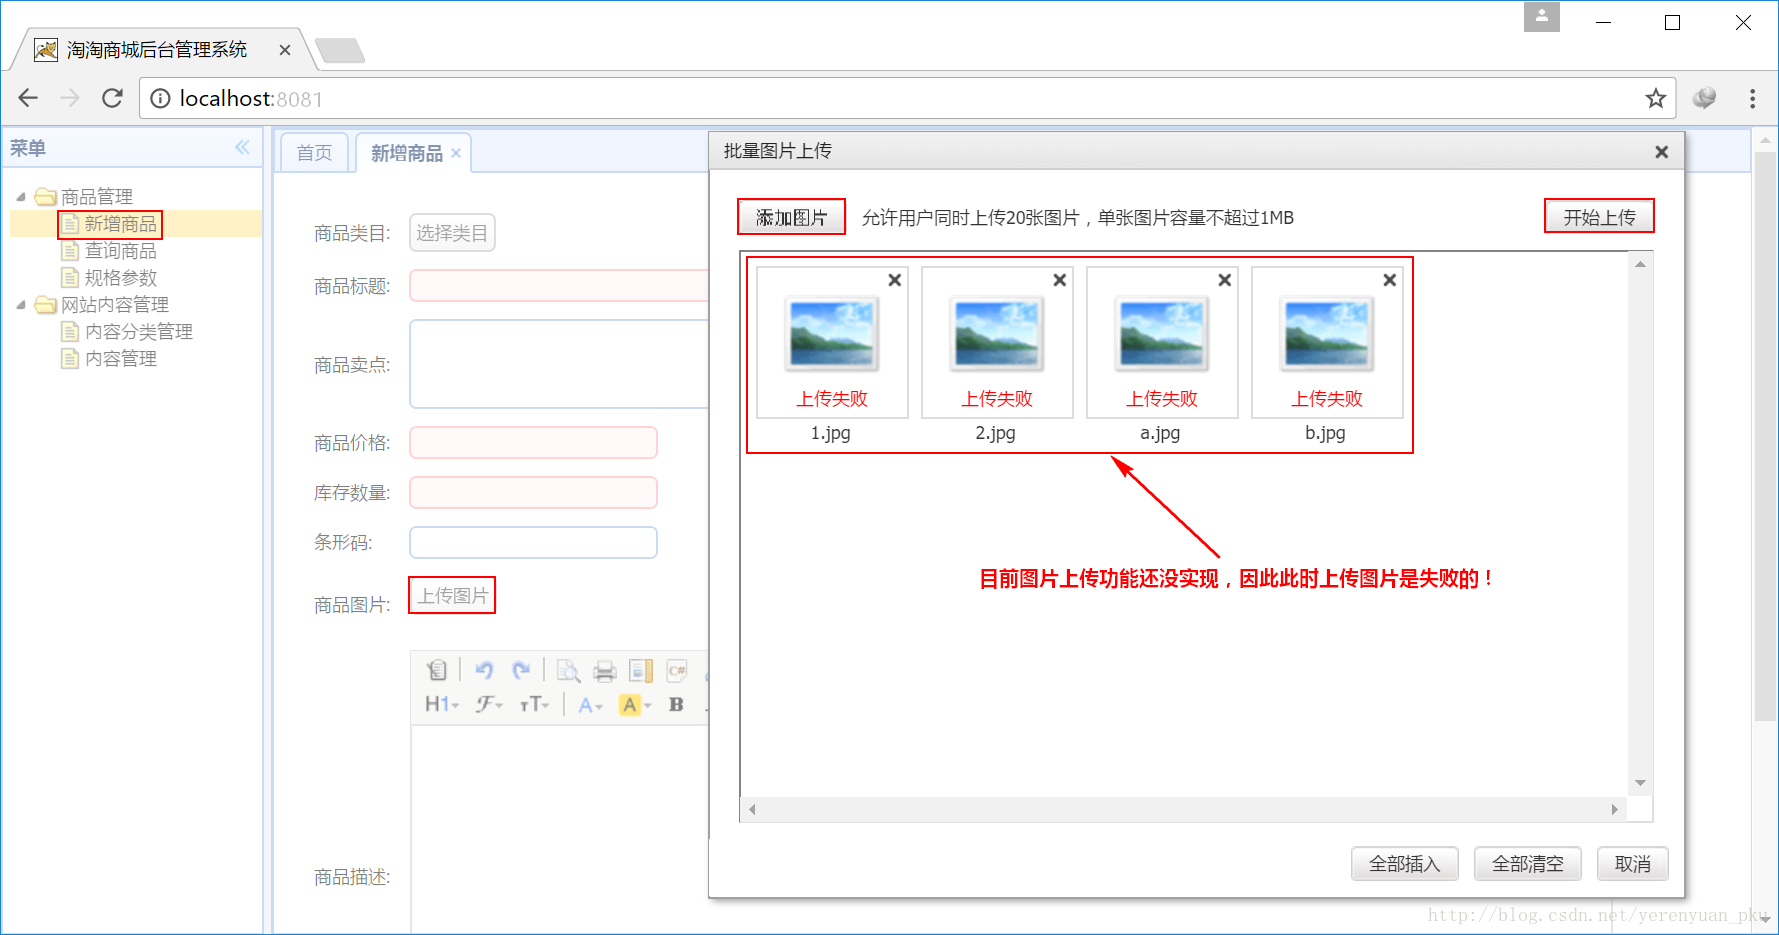This screenshot has width=1779, height=935.
Task: Open 内容管理 in the menu tree
Action: (x=121, y=359)
